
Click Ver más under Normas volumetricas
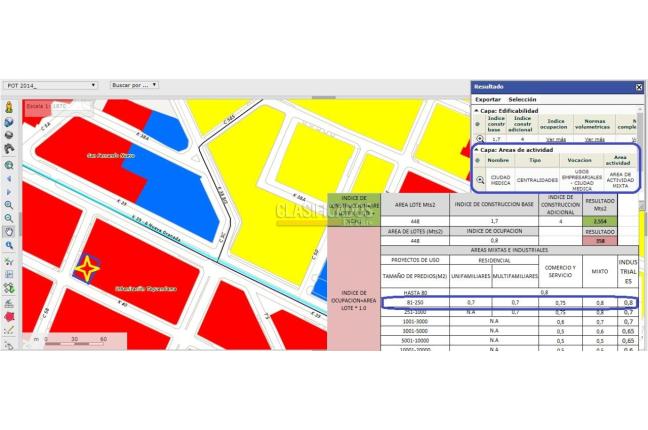595,140
